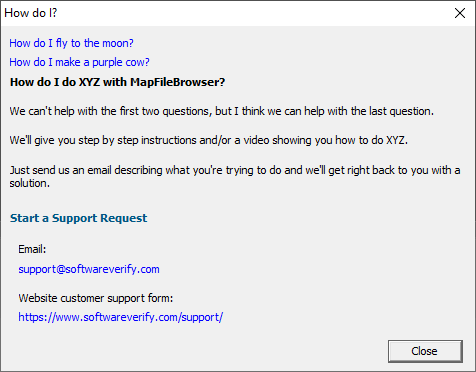Click the 'How do I?' window title text

pos(31,13)
